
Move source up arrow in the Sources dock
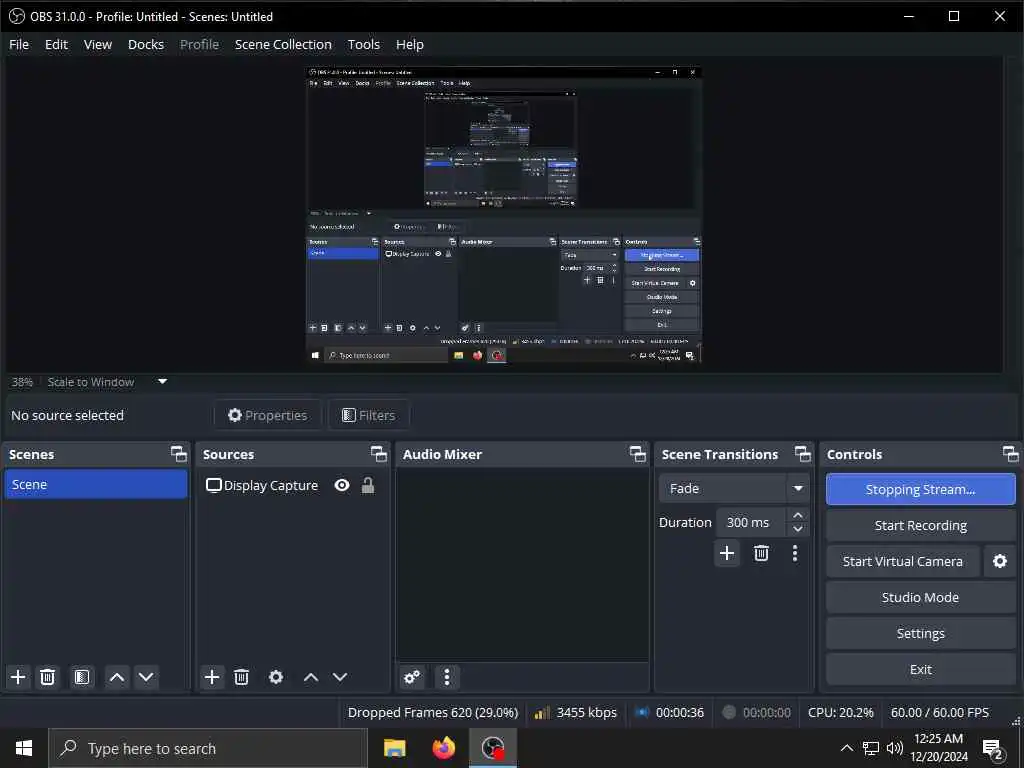(311, 677)
